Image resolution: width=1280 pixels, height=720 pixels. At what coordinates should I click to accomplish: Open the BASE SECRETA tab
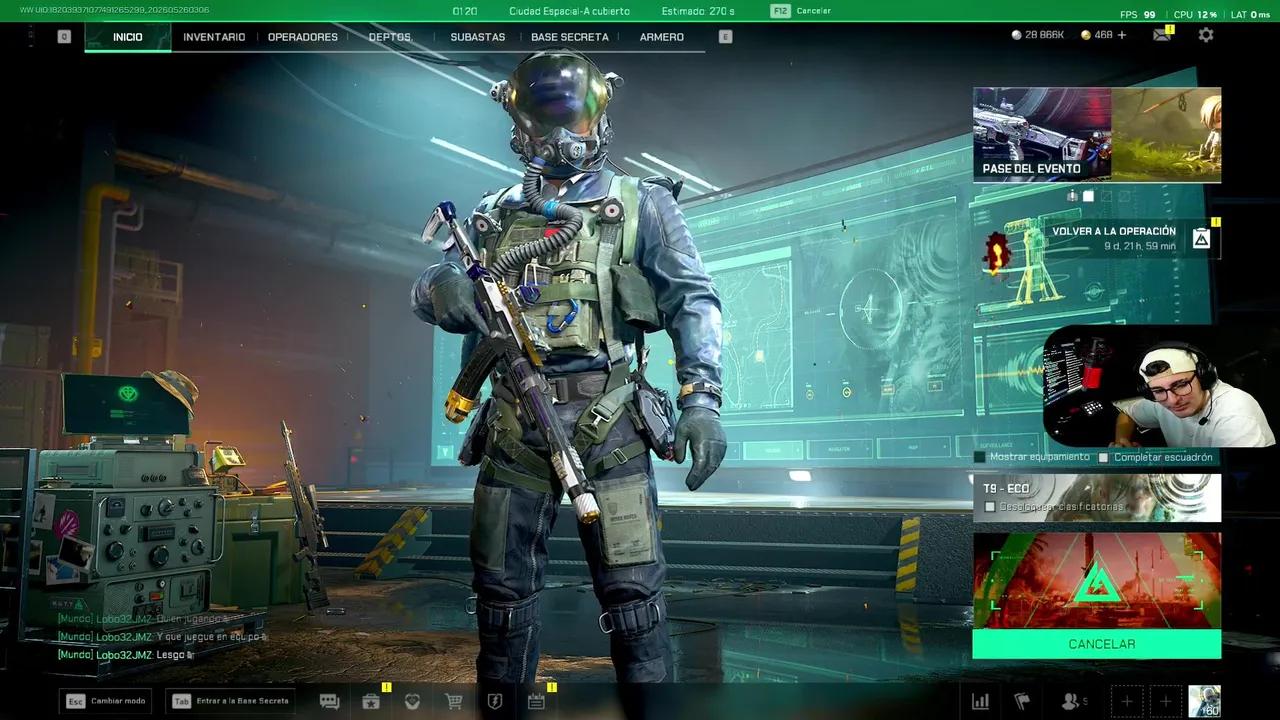click(x=570, y=37)
